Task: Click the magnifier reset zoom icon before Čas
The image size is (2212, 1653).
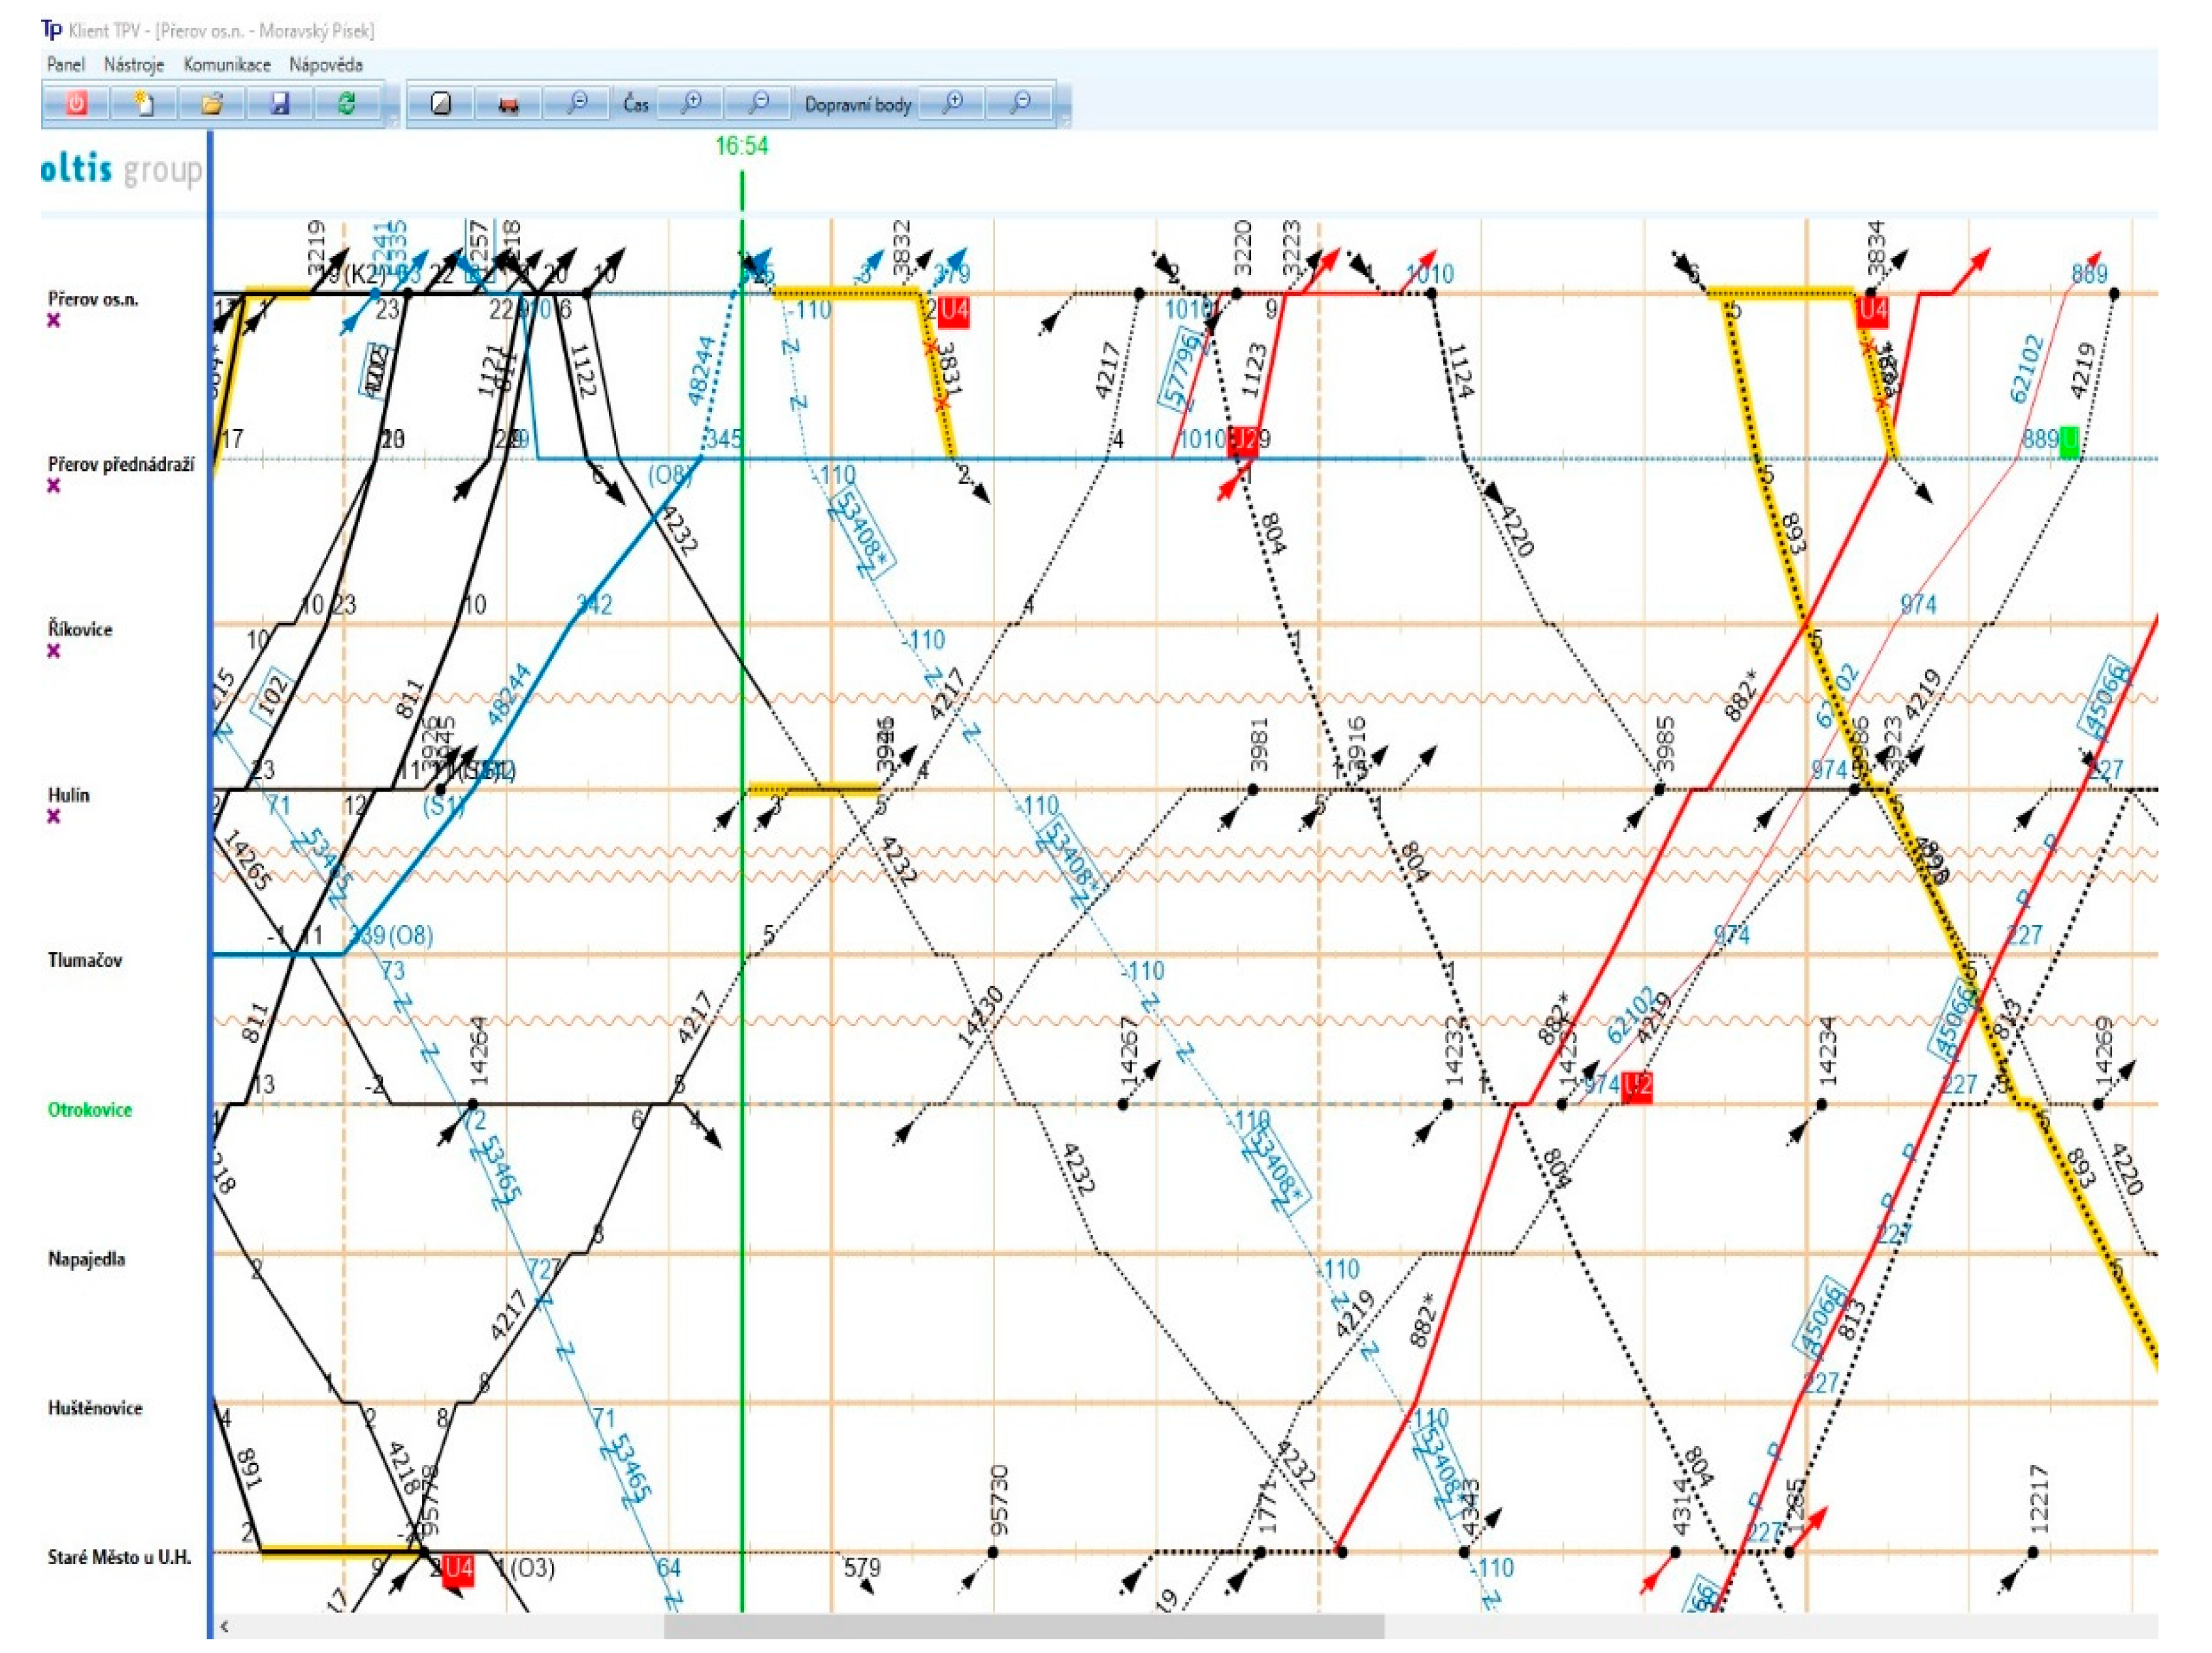Action: (577, 103)
